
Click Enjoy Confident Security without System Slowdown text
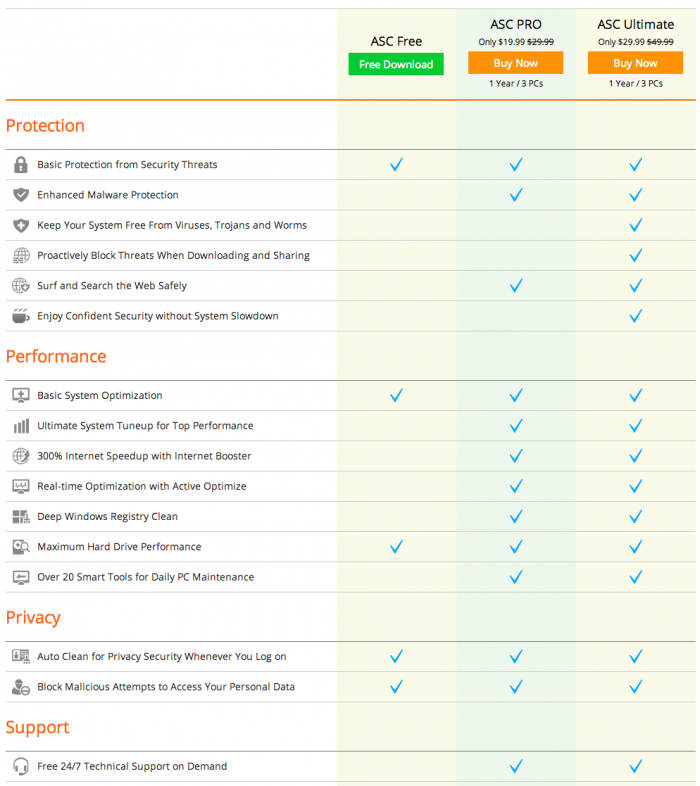[157, 316]
